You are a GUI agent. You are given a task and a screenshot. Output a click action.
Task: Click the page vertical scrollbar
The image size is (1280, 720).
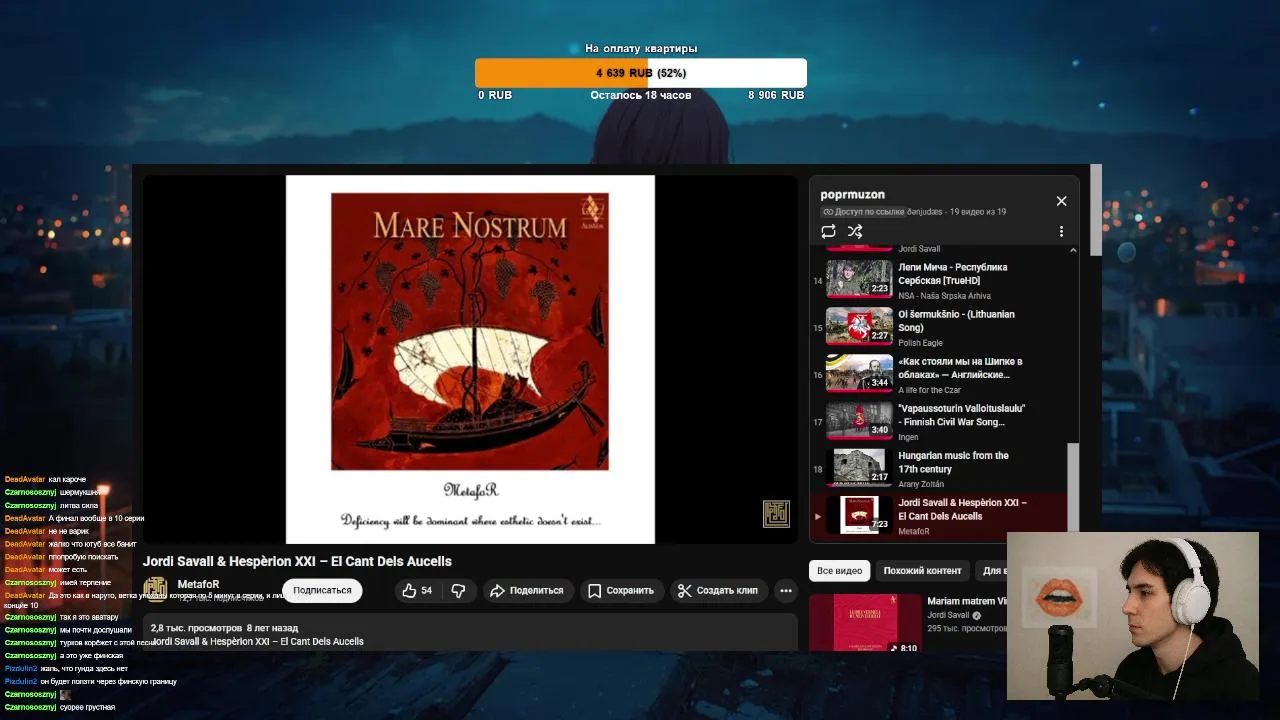pos(1096,211)
